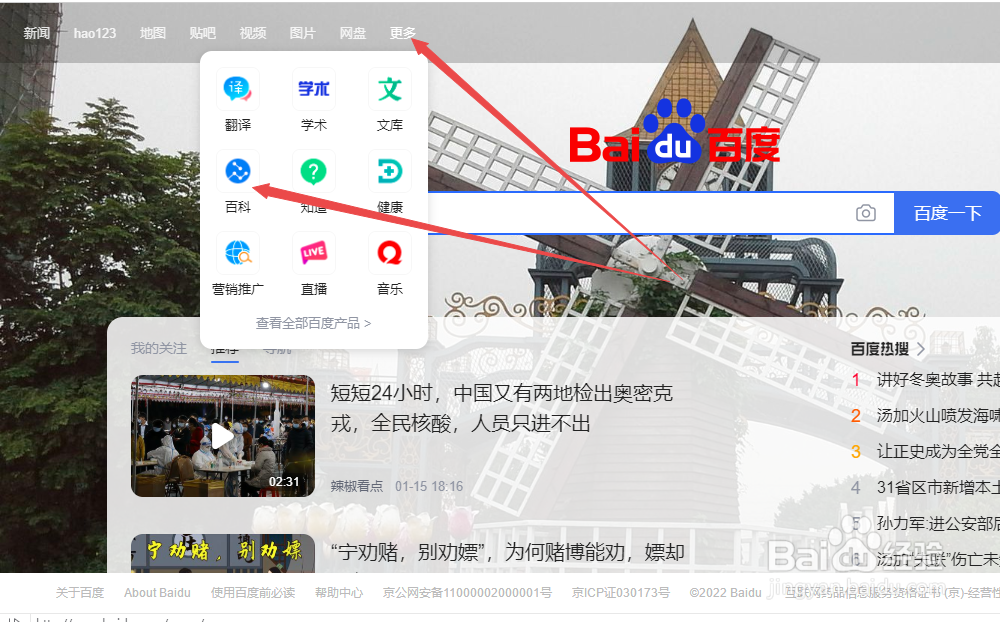Viewport: 1000px width, 622px height.
Task: Click ©2022 Baidu footer text
Action: pyautogui.click(x=725, y=593)
